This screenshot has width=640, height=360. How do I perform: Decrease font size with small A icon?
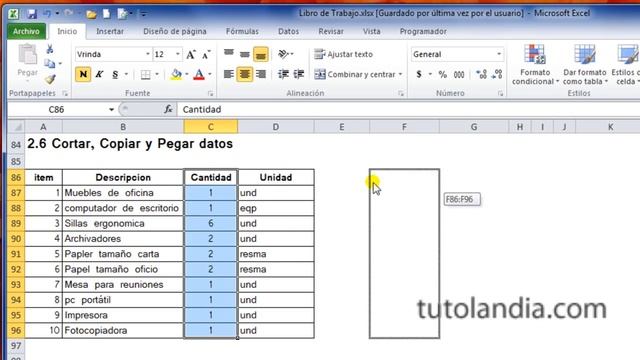[206, 54]
